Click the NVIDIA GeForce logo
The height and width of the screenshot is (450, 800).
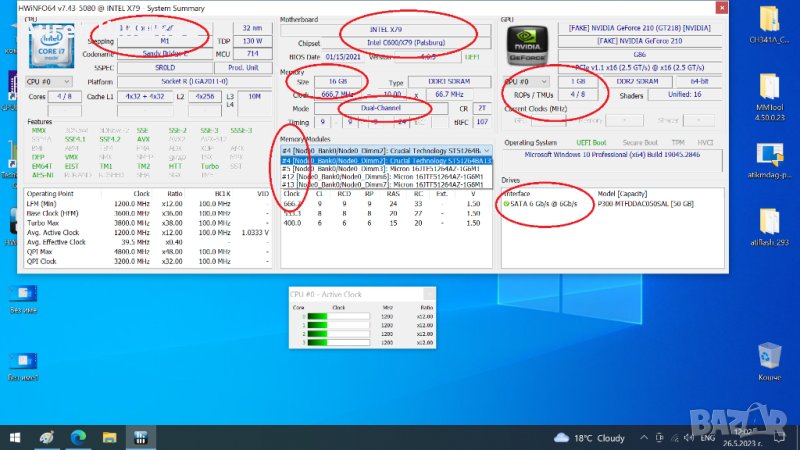525,44
